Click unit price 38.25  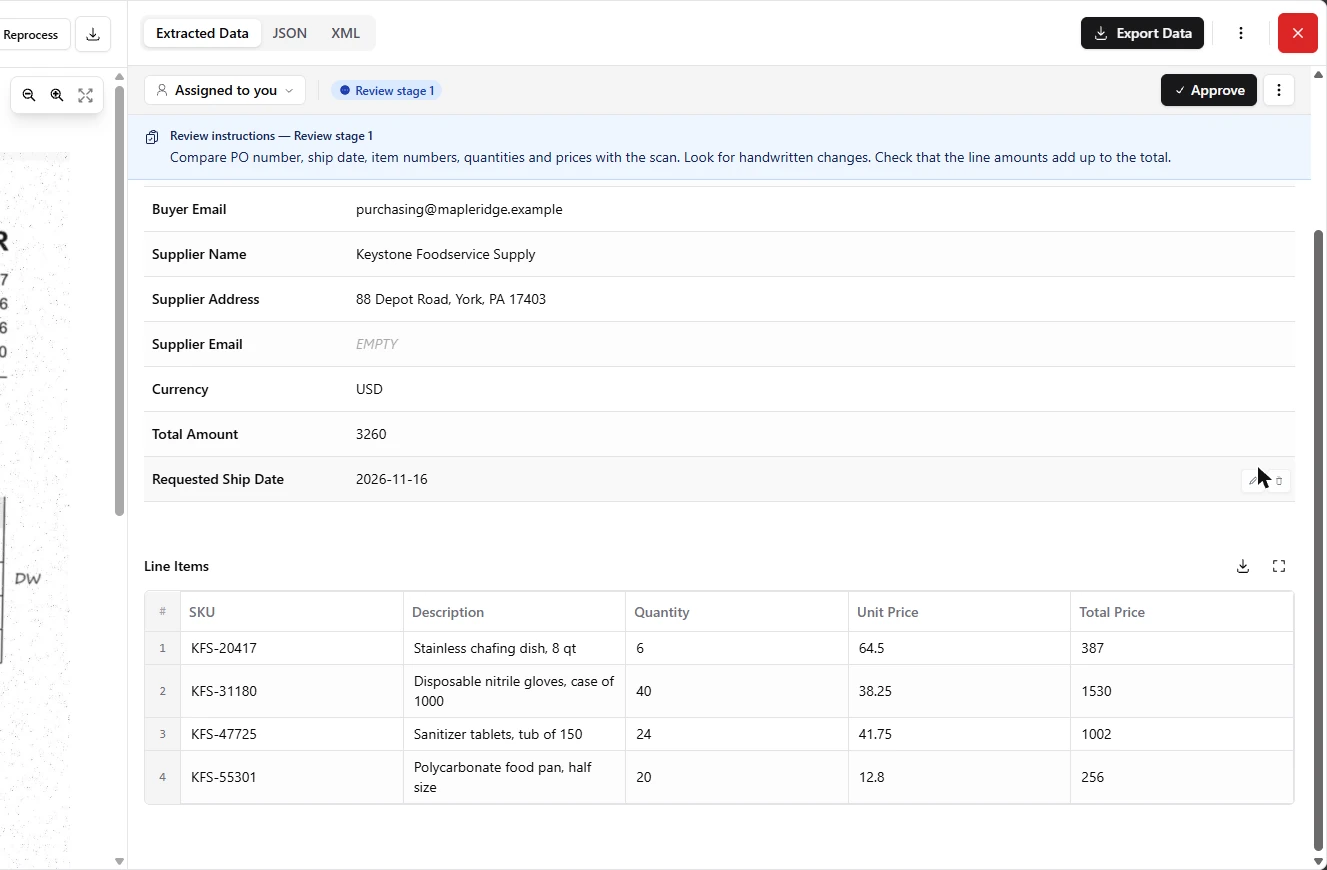[959, 691]
